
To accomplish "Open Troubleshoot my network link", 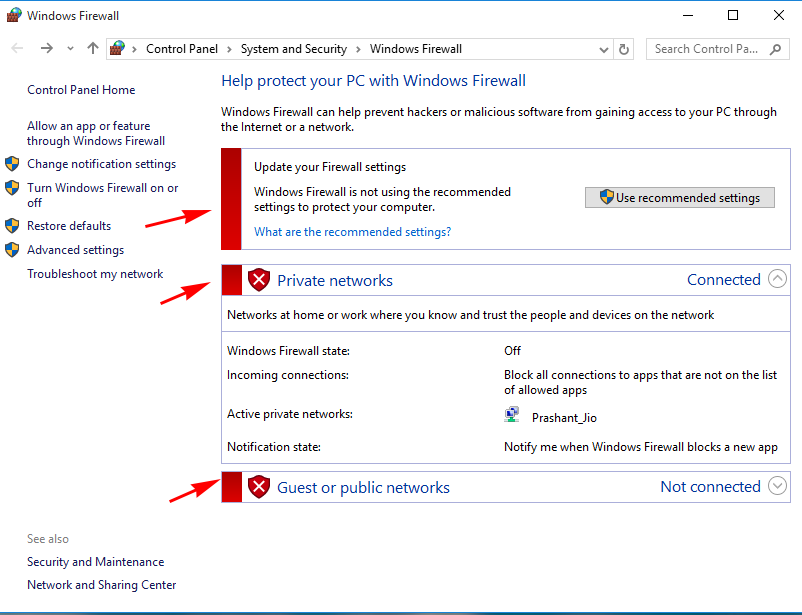I will pyautogui.click(x=95, y=274).
